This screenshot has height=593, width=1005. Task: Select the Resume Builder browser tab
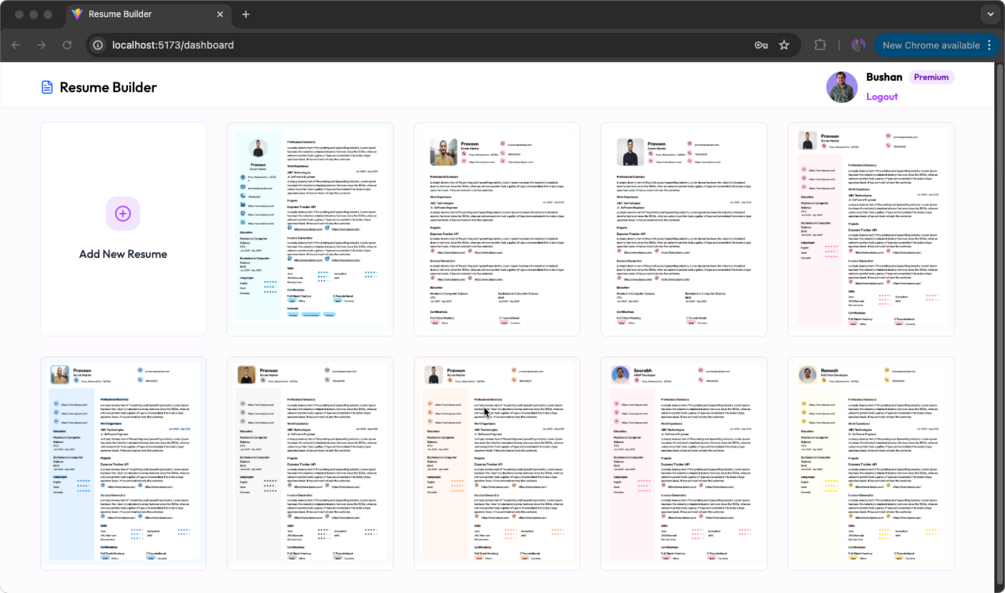pyautogui.click(x=147, y=14)
